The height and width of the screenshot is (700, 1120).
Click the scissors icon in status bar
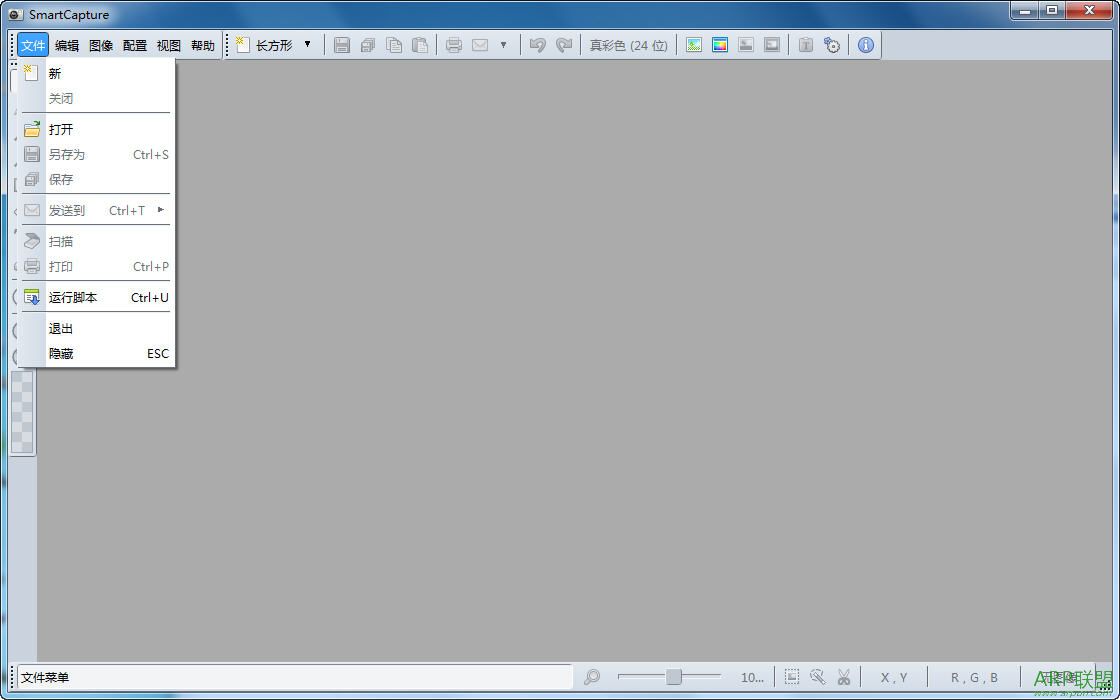click(x=844, y=677)
